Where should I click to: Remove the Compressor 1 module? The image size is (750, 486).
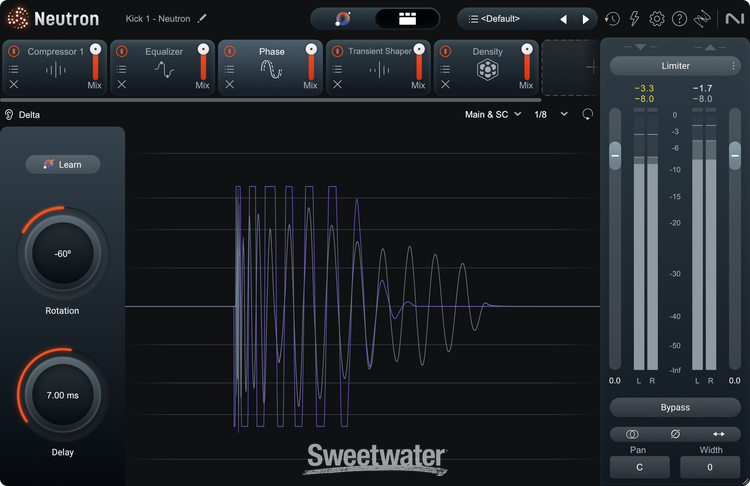[14, 84]
